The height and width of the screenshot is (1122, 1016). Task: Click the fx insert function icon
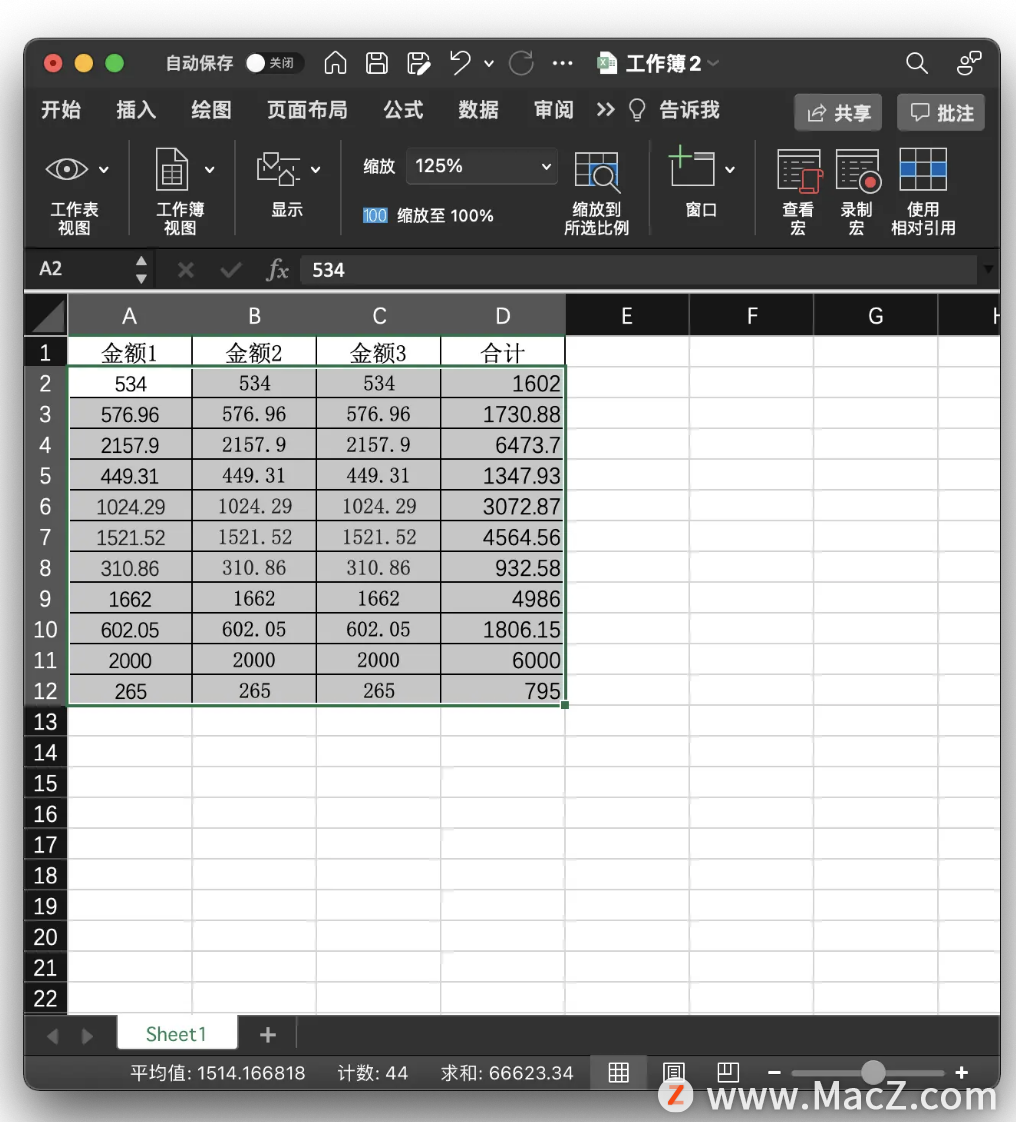pyautogui.click(x=277, y=270)
